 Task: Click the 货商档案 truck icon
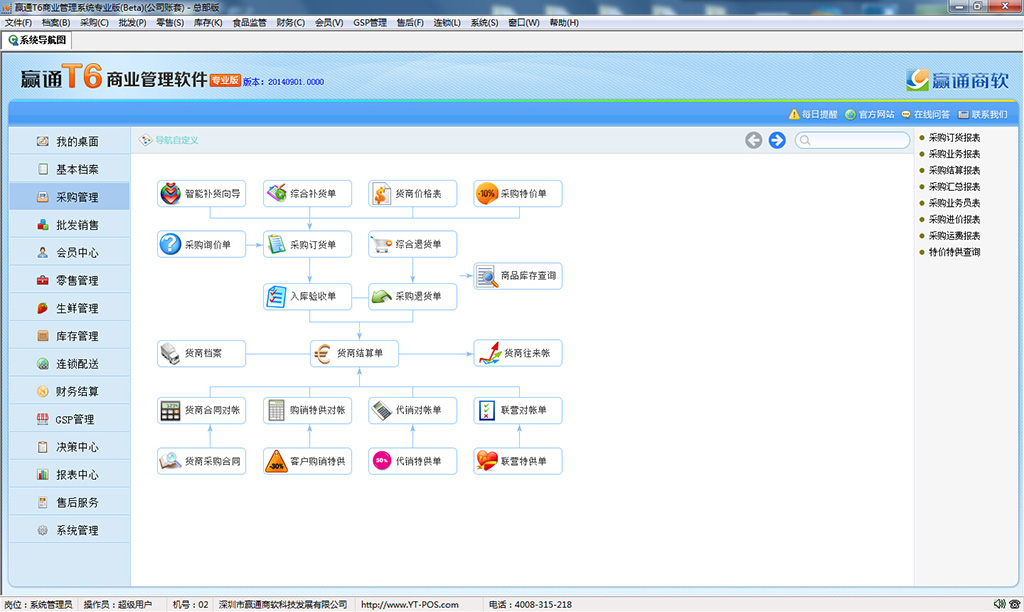click(x=170, y=353)
